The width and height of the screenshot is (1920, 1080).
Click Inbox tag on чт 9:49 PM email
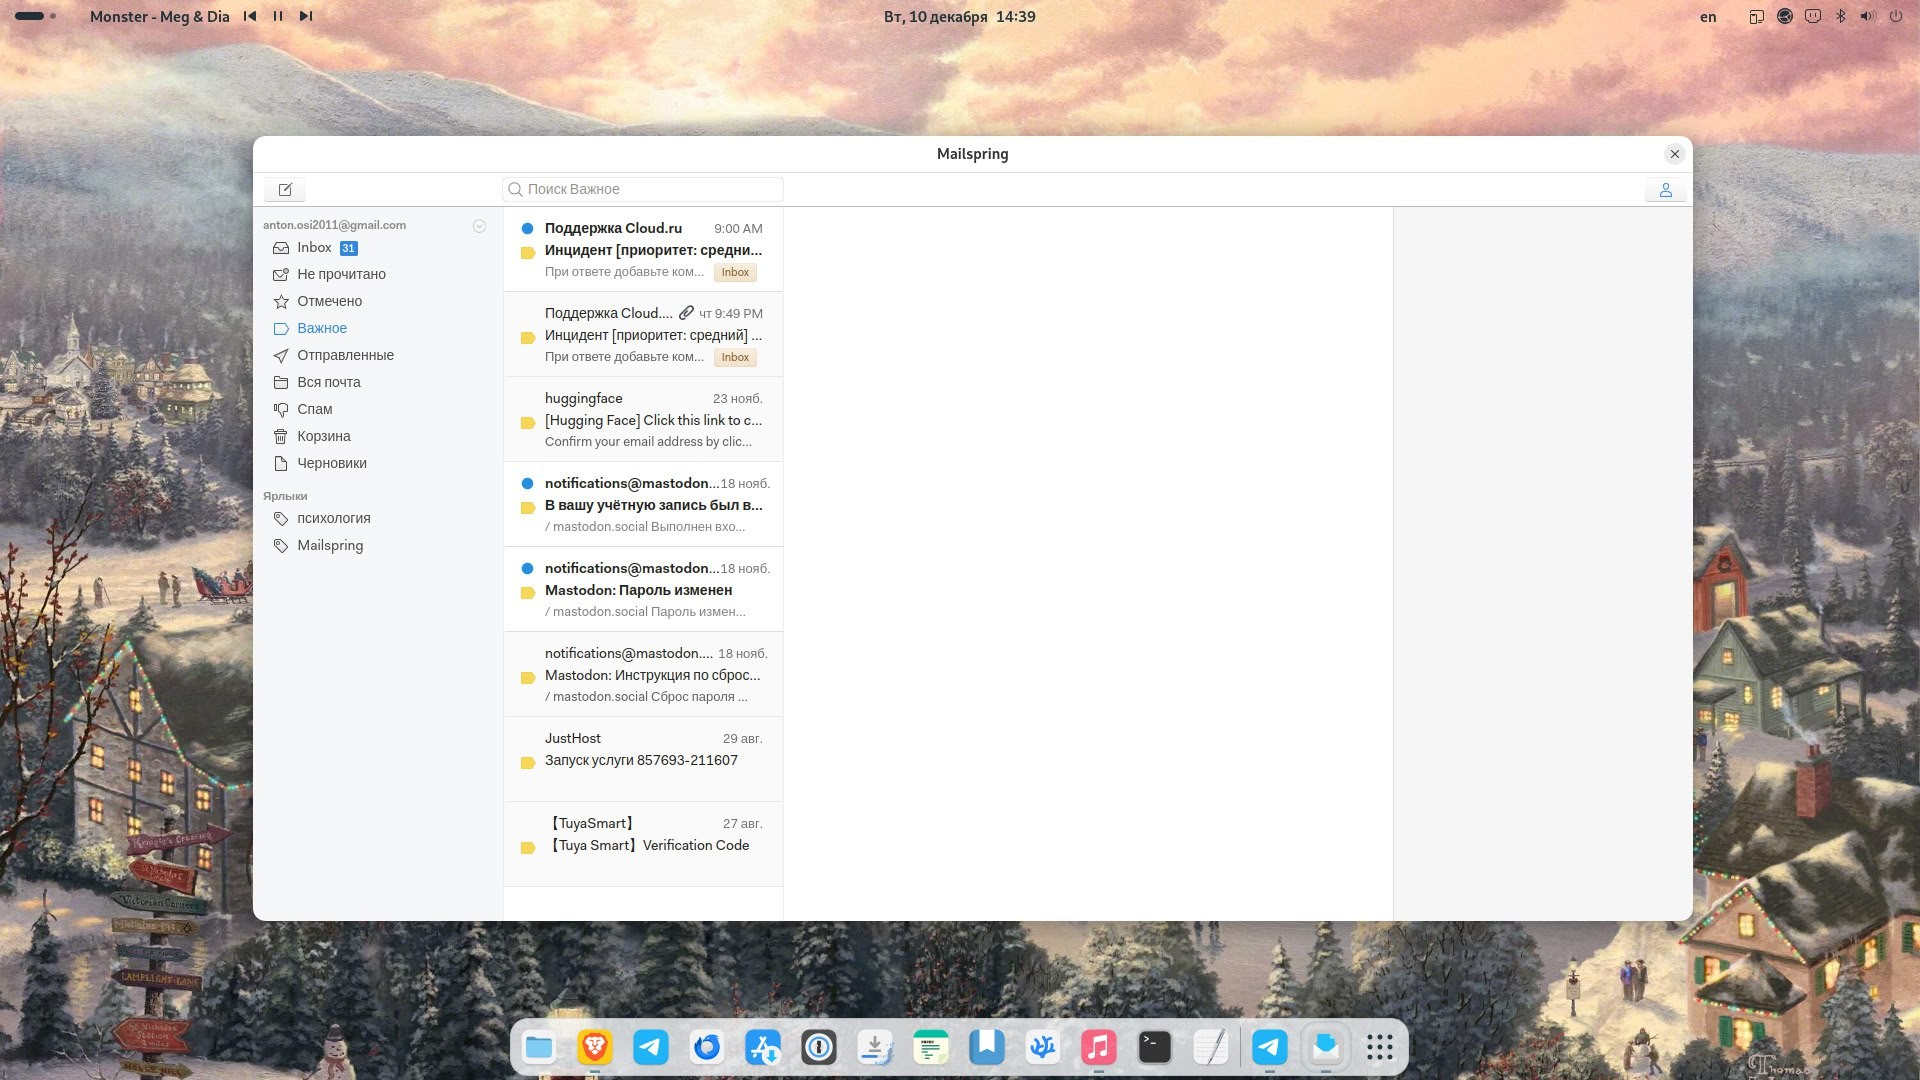tap(735, 358)
